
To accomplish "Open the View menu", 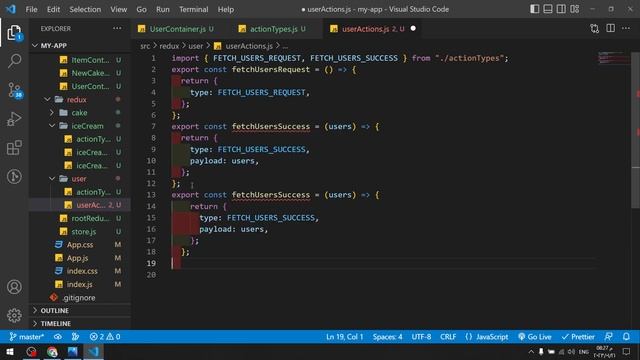I will (x=118, y=9).
